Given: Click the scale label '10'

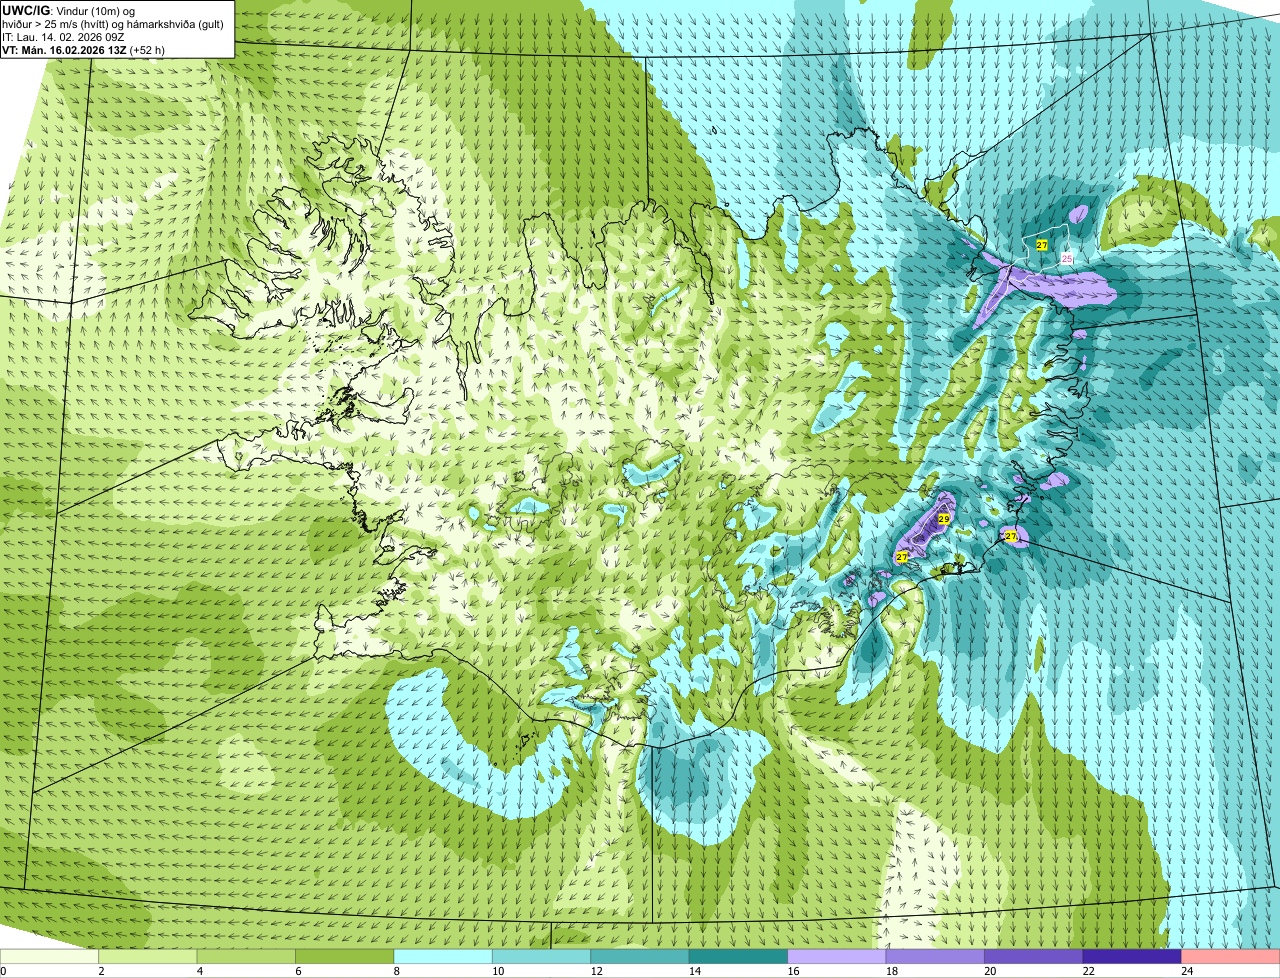Looking at the screenshot, I should [497, 970].
